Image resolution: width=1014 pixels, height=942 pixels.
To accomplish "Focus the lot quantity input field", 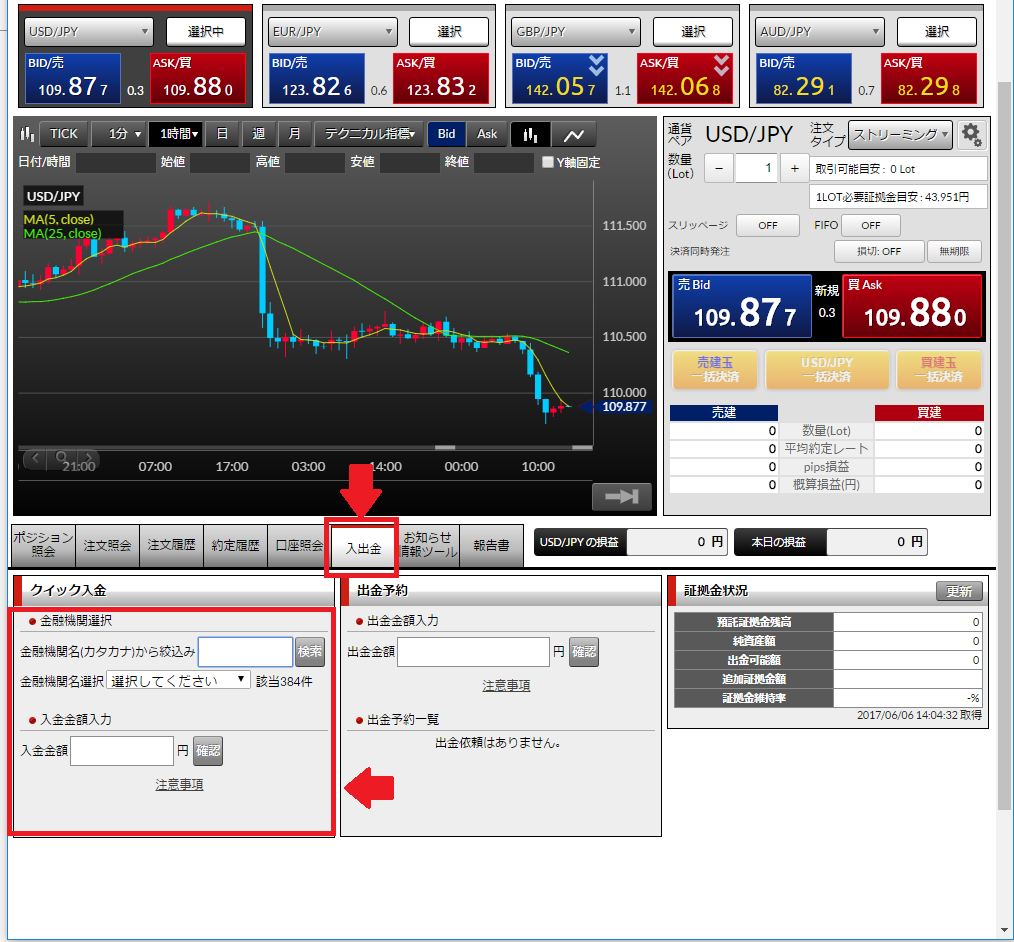I will (x=756, y=169).
